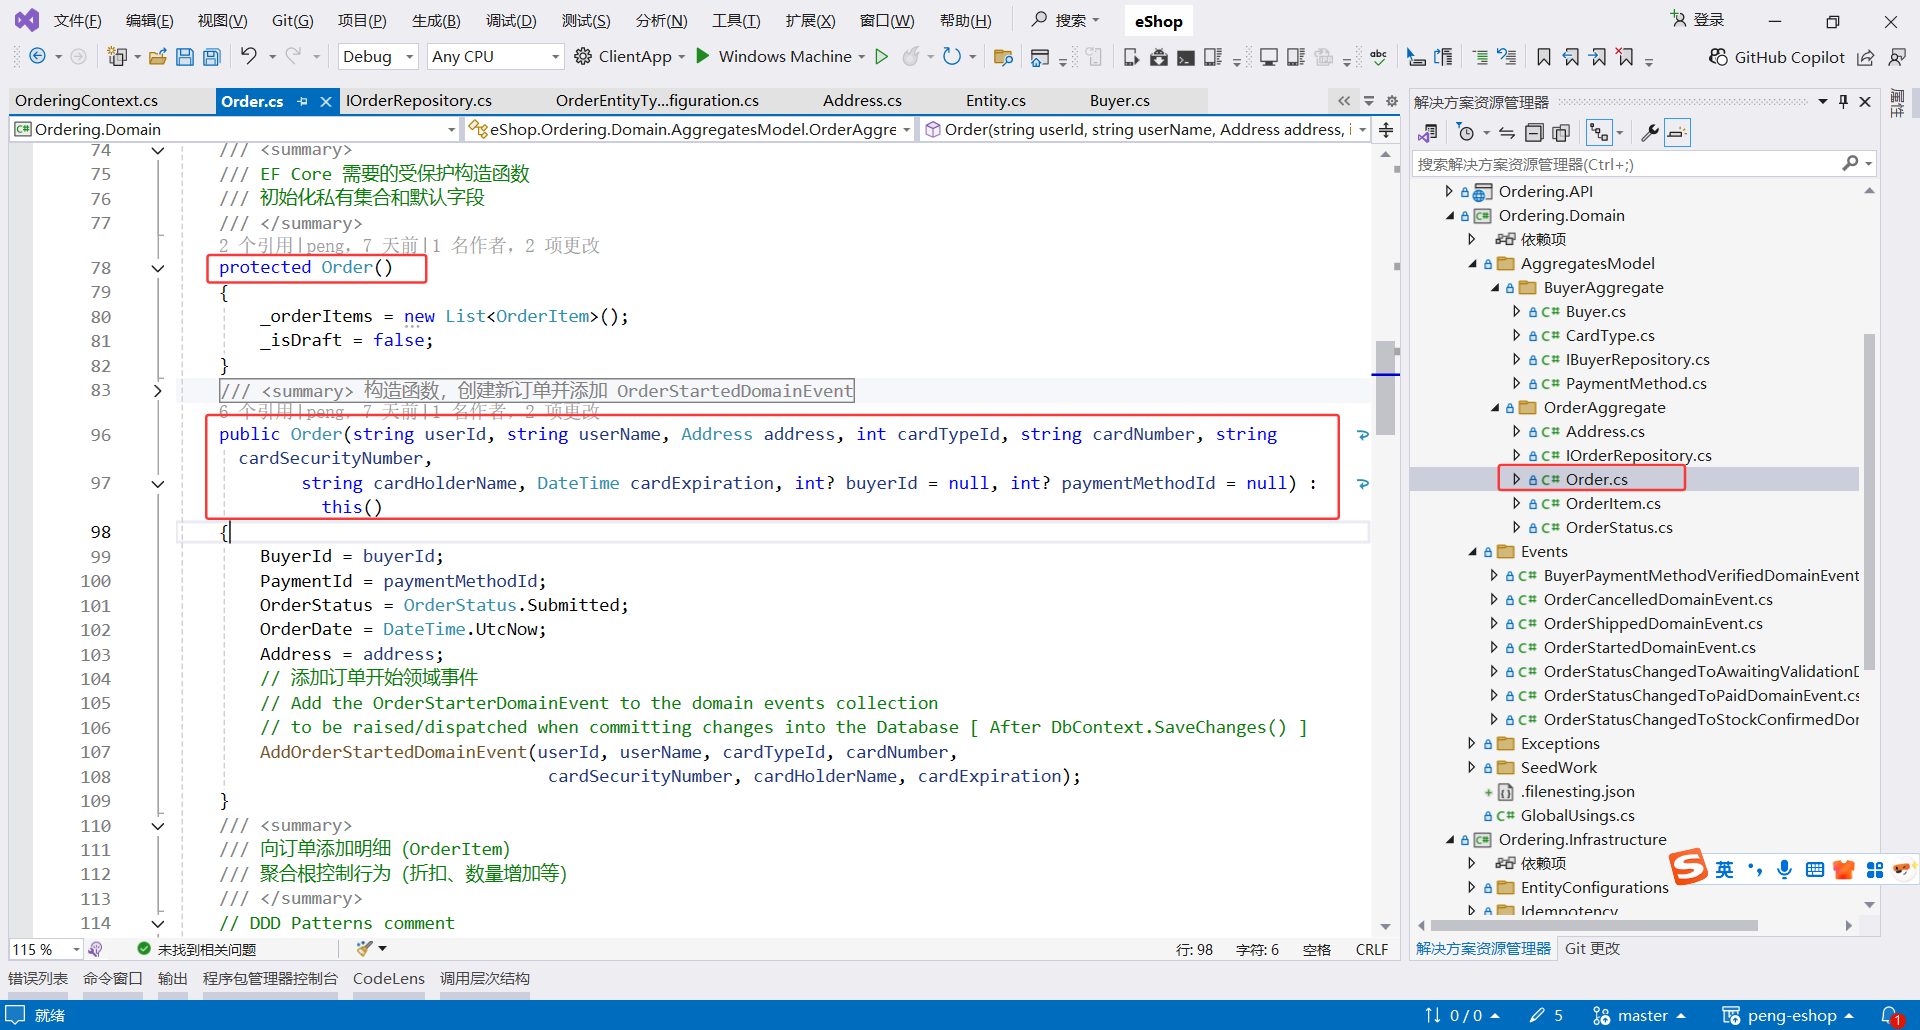Viewport: 1920px width, 1030px height.
Task: Expand the Exceptions folder
Action: pos(1472,744)
